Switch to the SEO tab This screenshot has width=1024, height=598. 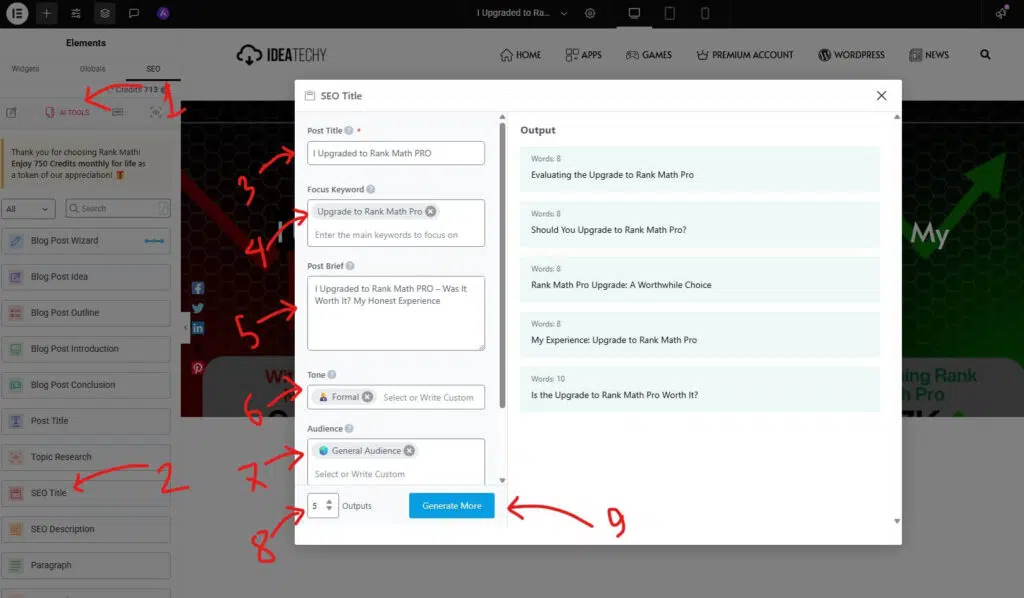(153, 69)
